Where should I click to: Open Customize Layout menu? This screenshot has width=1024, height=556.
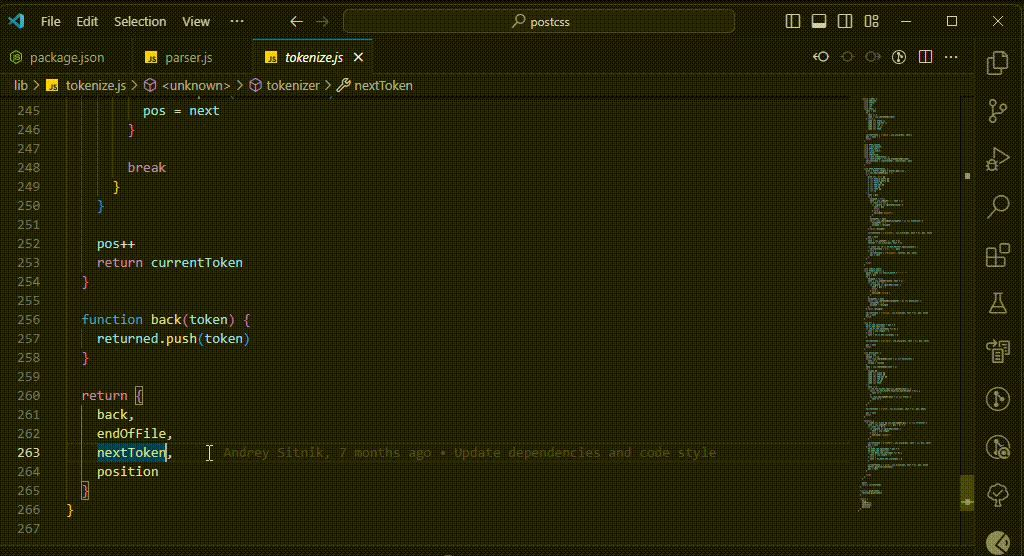871,22
